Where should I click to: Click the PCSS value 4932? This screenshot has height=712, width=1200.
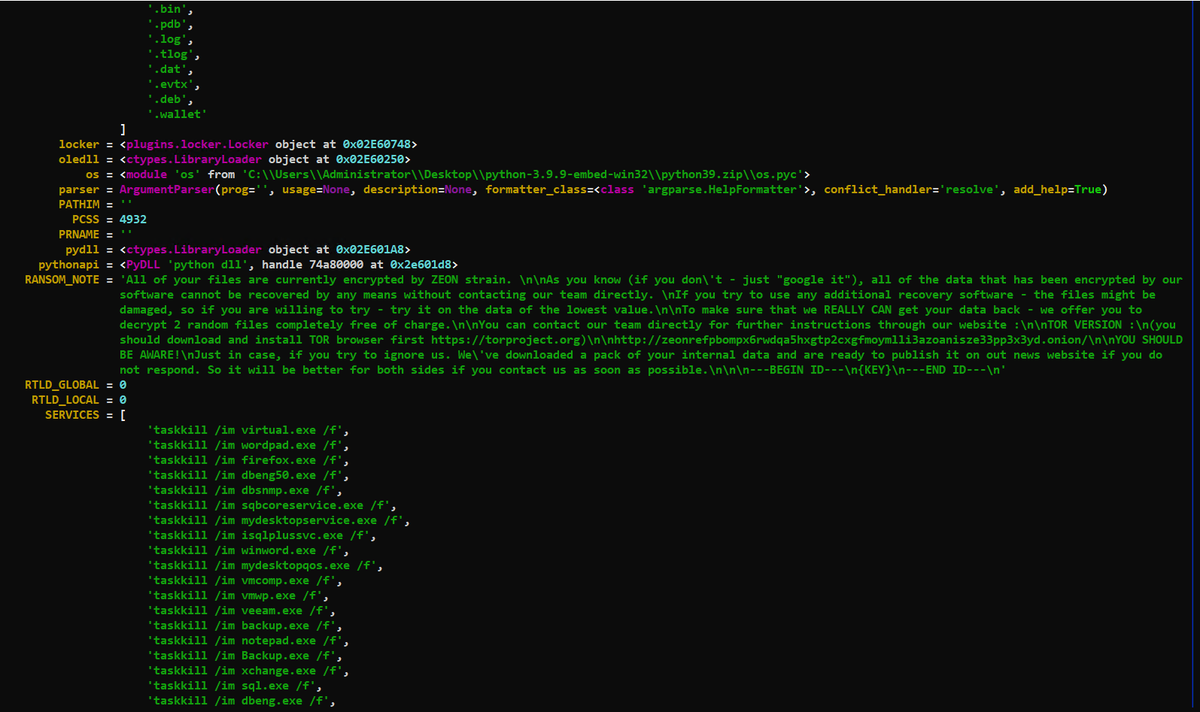point(132,219)
